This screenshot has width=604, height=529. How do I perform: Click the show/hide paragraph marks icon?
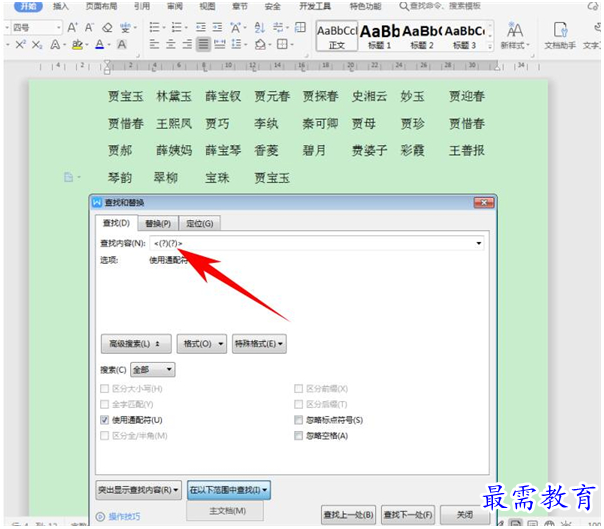pyautogui.click(x=278, y=27)
